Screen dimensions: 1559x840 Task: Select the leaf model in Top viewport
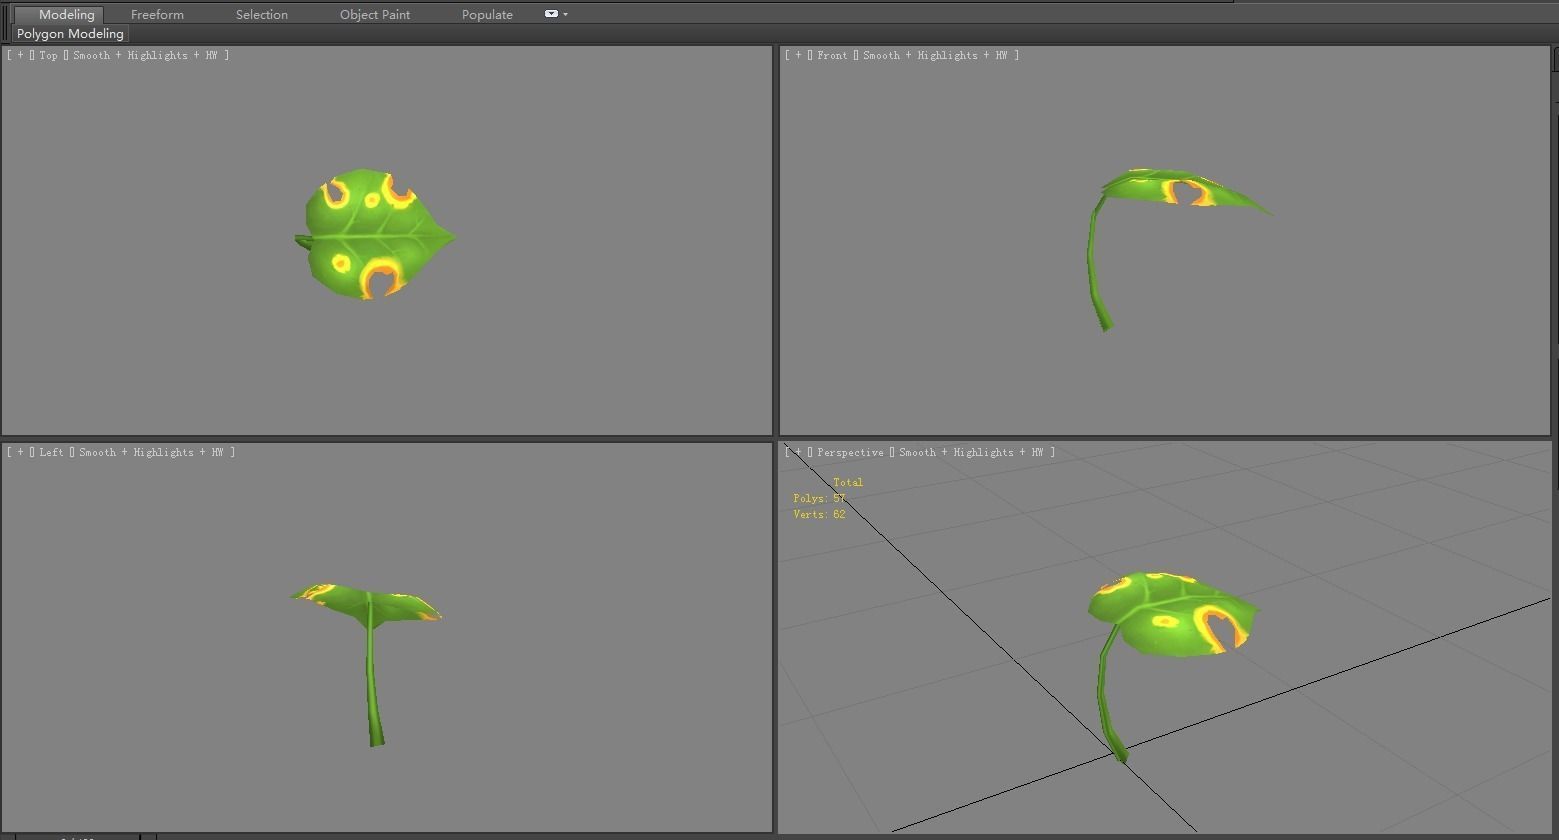tap(375, 235)
